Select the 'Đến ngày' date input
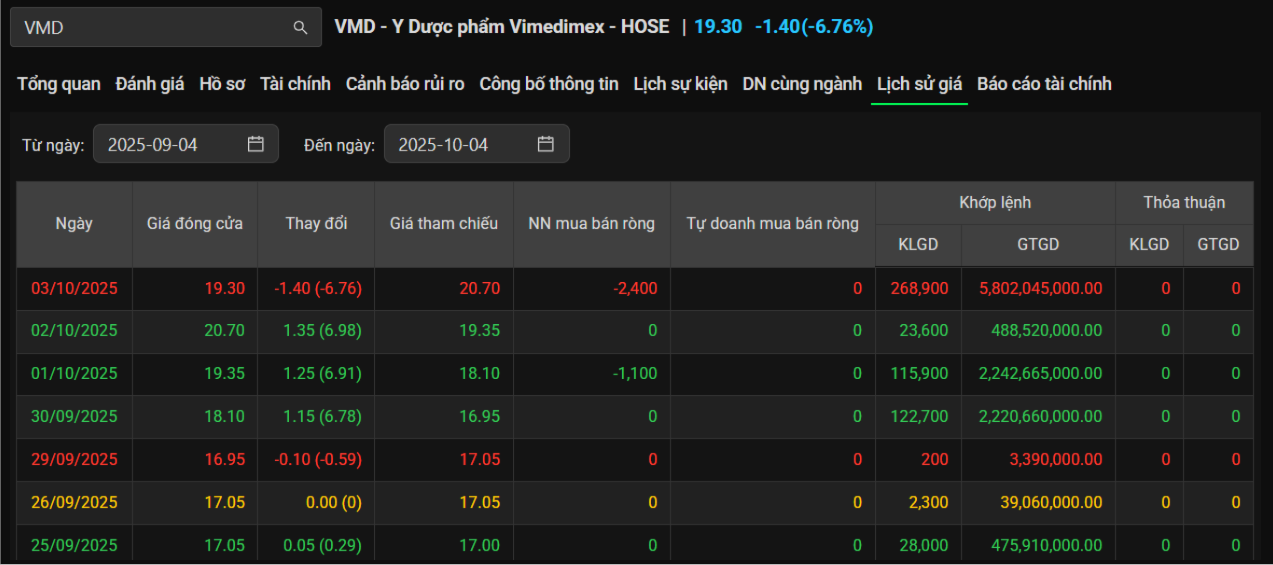The height and width of the screenshot is (565, 1273). pos(460,144)
